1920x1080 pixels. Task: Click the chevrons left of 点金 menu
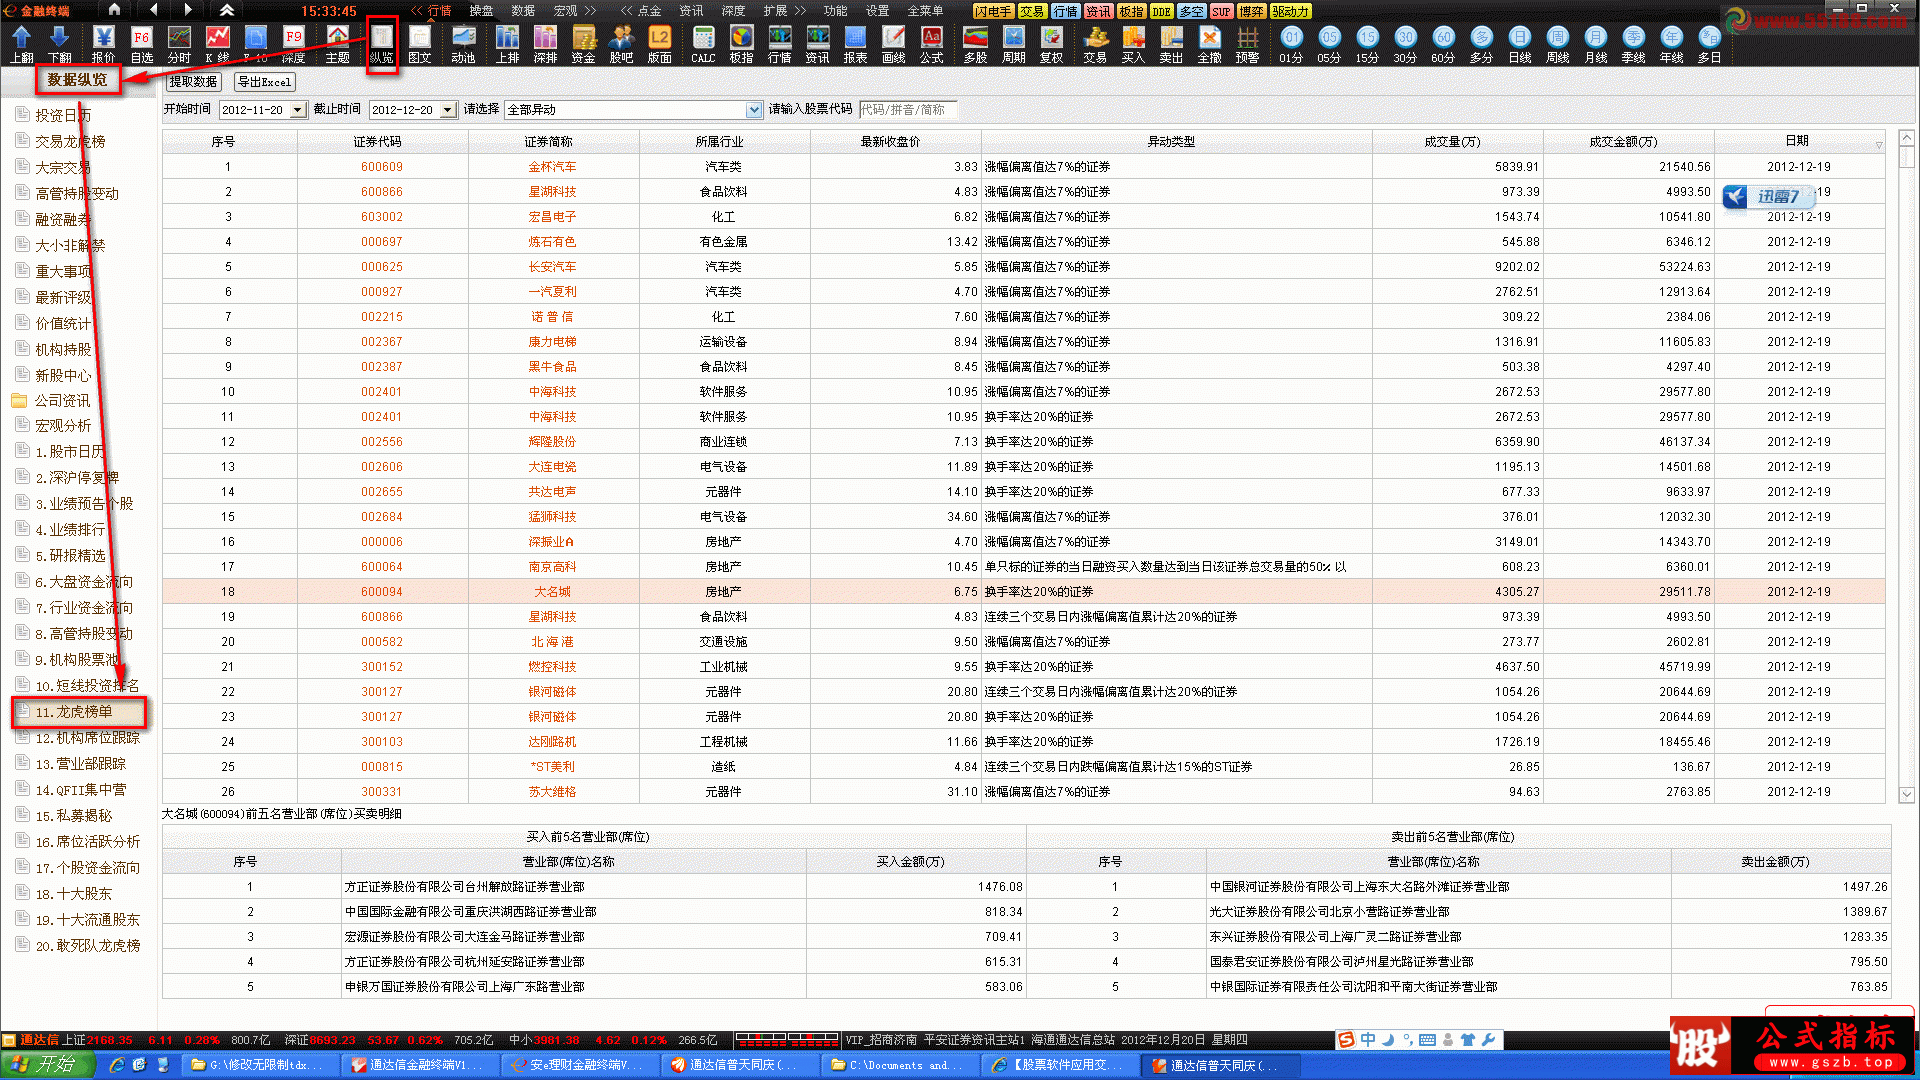pos(626,10)
